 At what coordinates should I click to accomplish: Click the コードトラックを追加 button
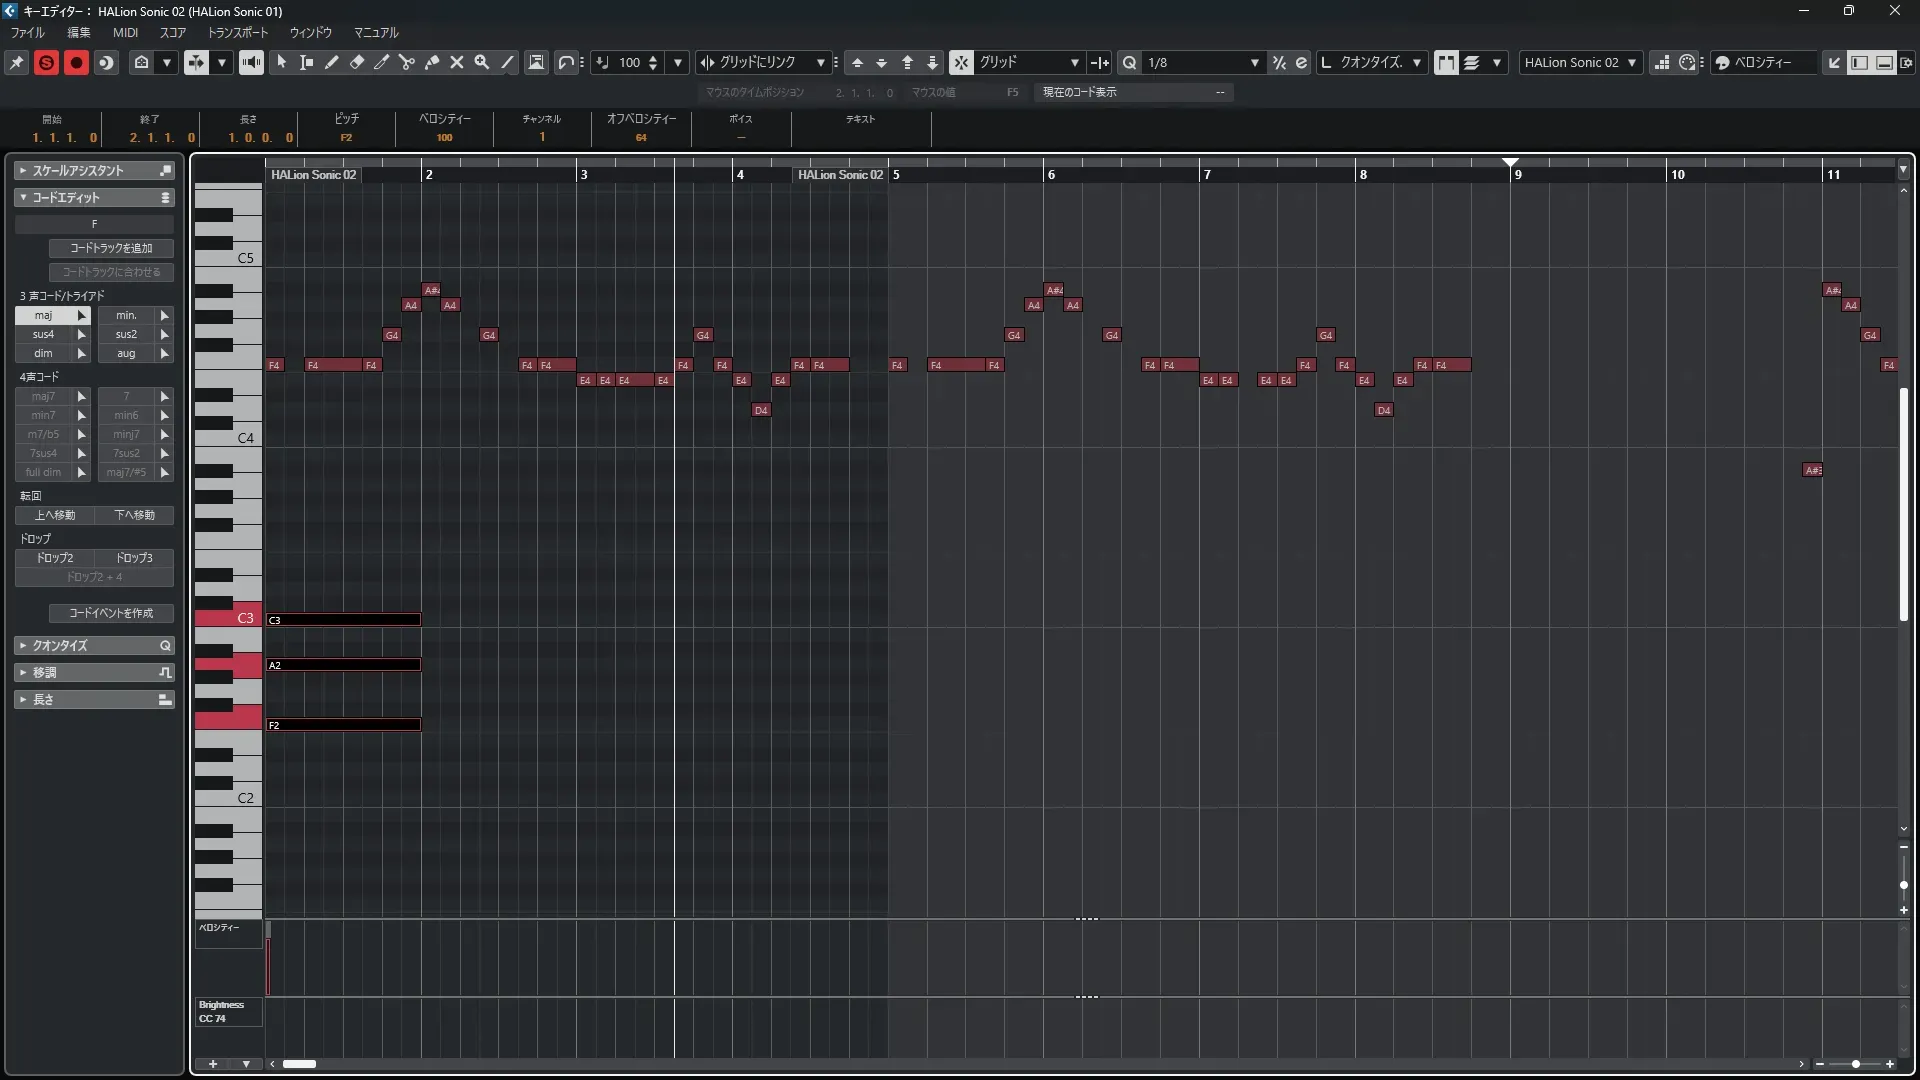point(111,248)
